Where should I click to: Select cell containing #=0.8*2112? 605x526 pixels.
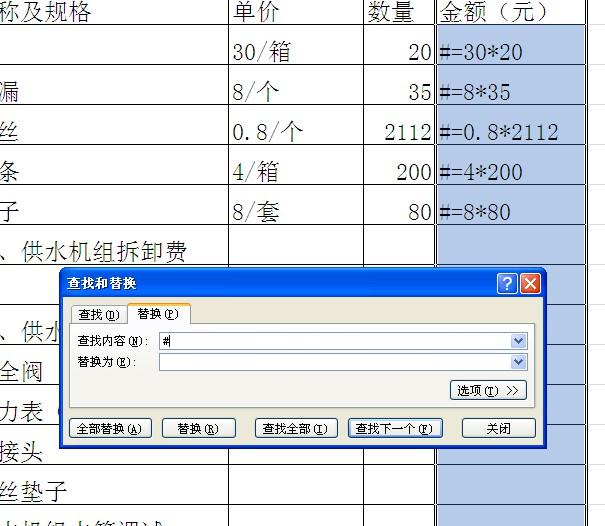coord(511,125)
